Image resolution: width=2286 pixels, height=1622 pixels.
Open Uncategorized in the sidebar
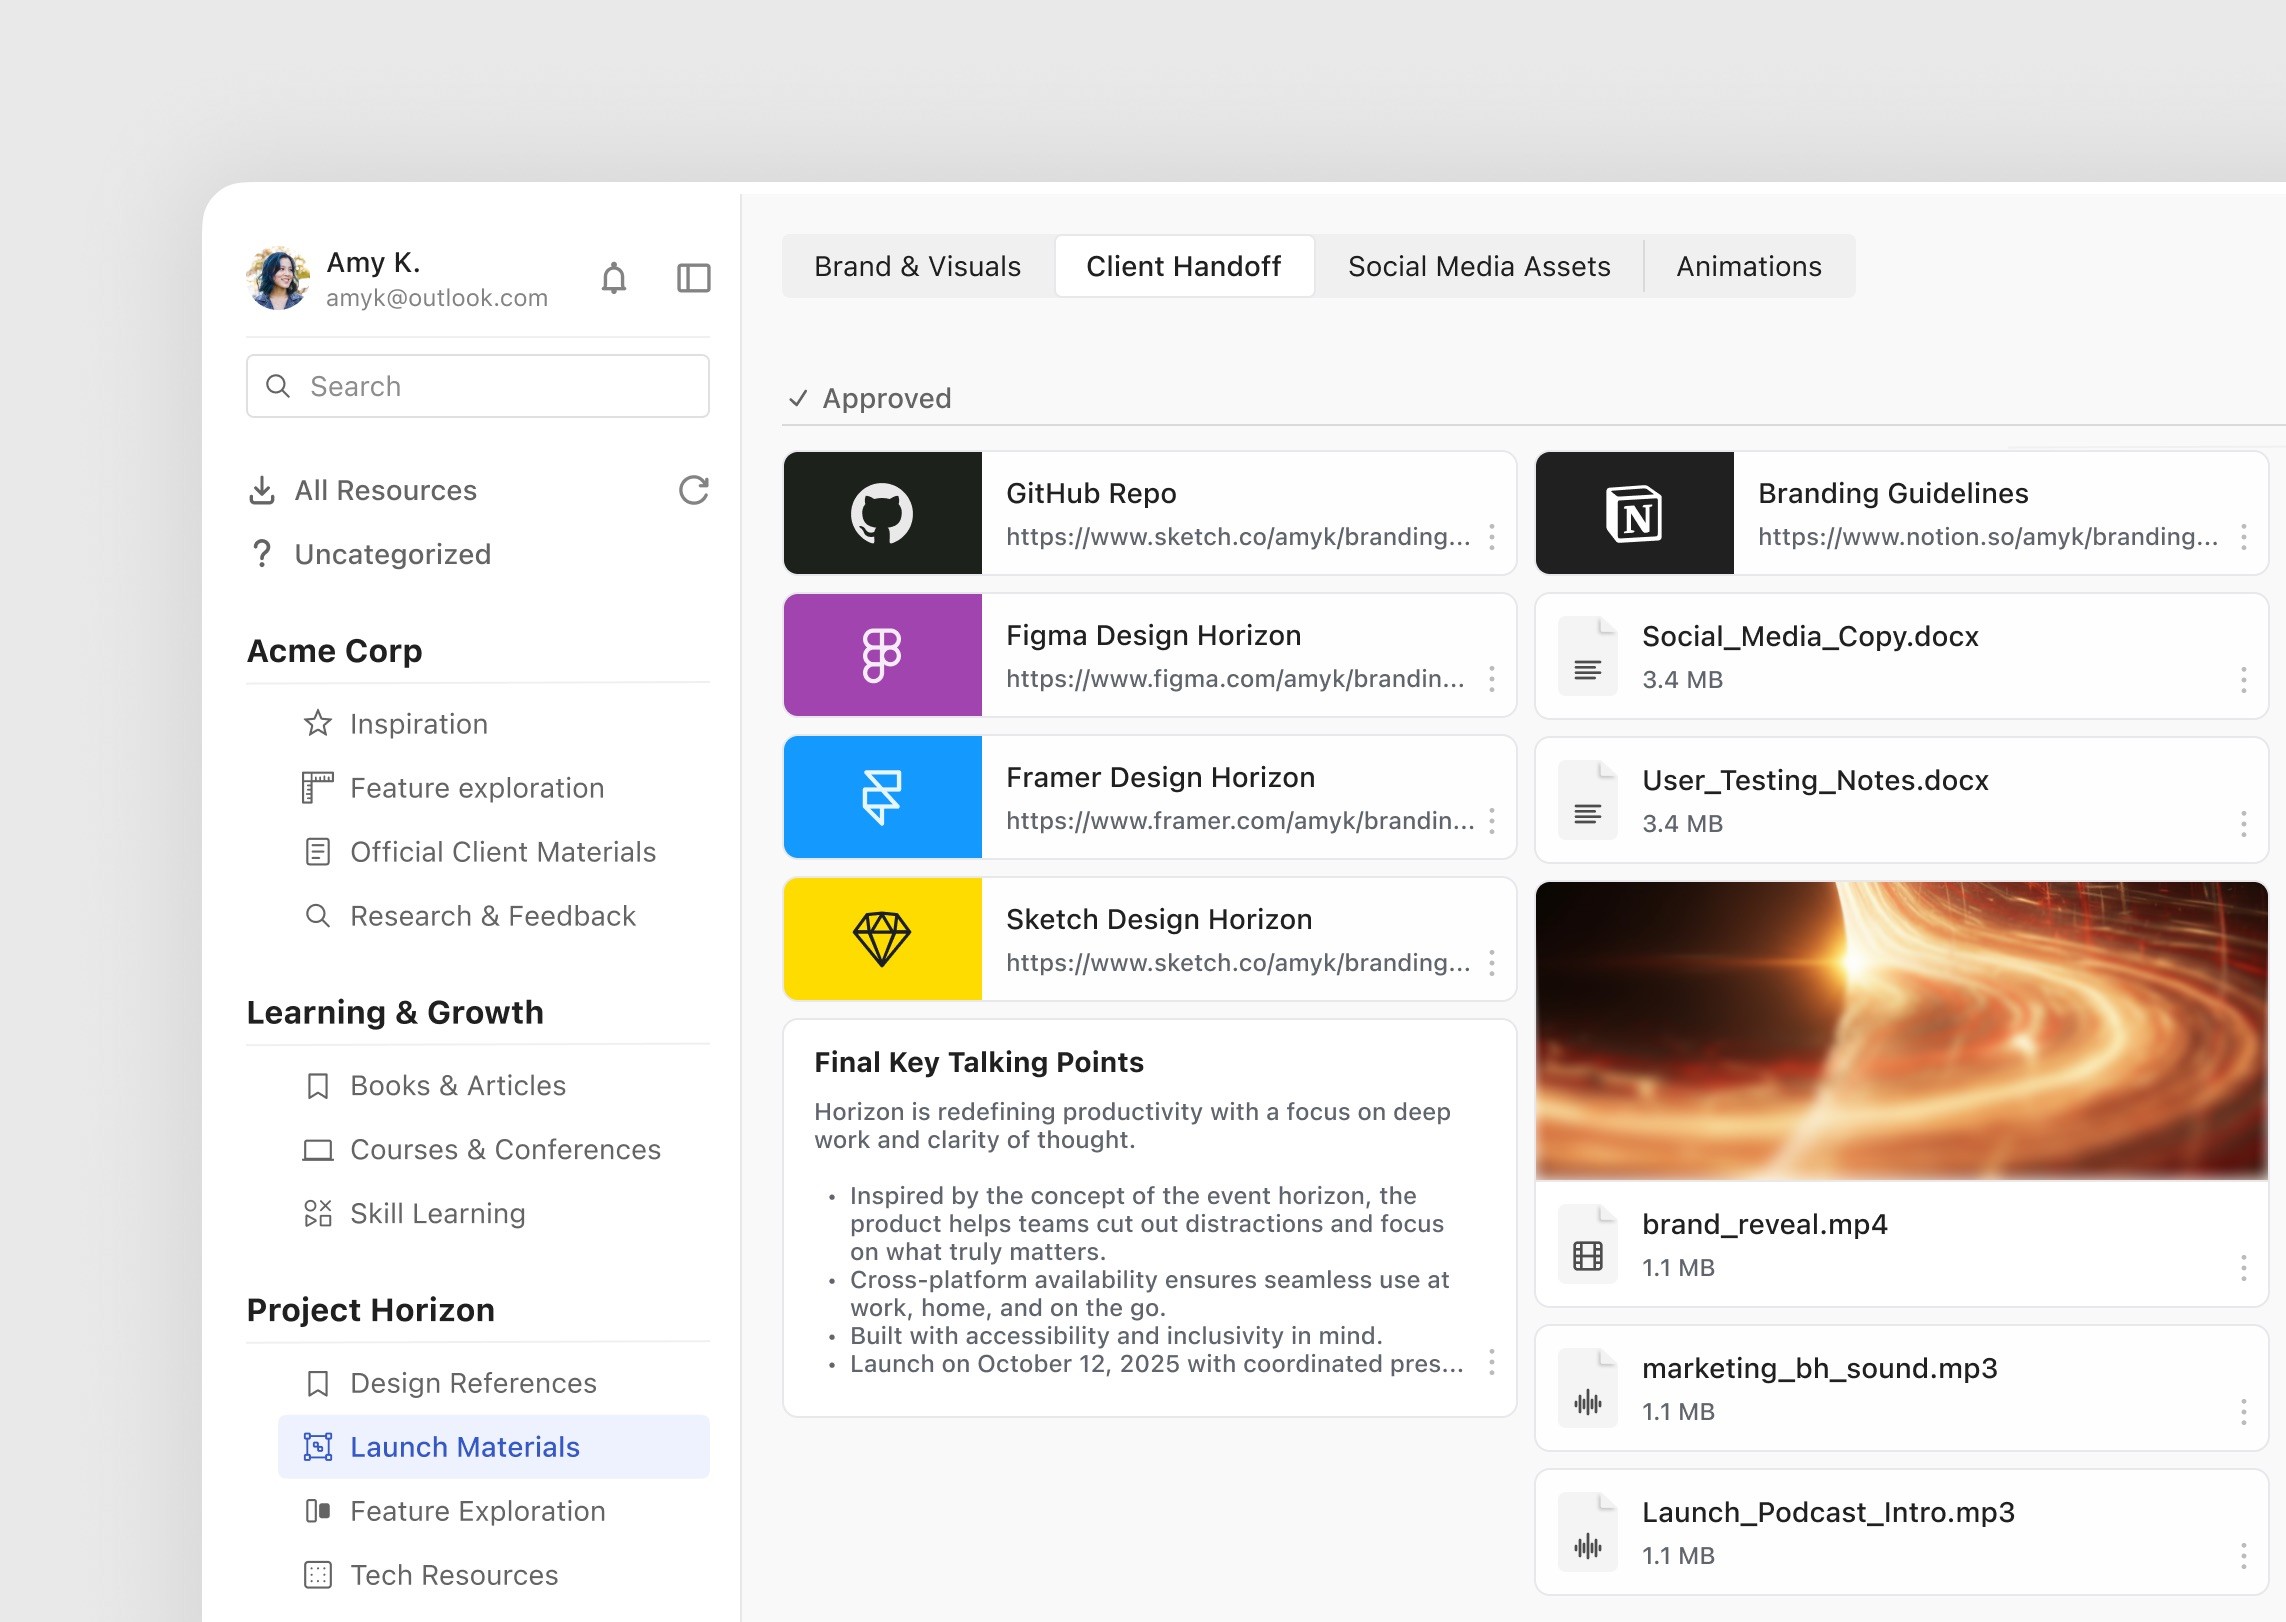(x=392, y=554)
